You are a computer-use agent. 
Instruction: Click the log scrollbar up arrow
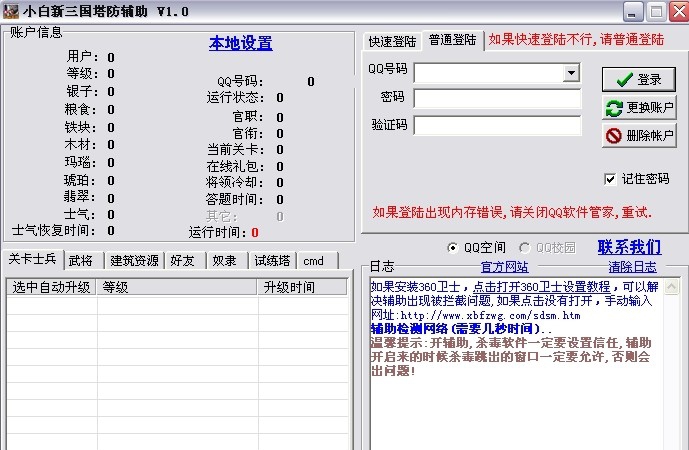671,287
